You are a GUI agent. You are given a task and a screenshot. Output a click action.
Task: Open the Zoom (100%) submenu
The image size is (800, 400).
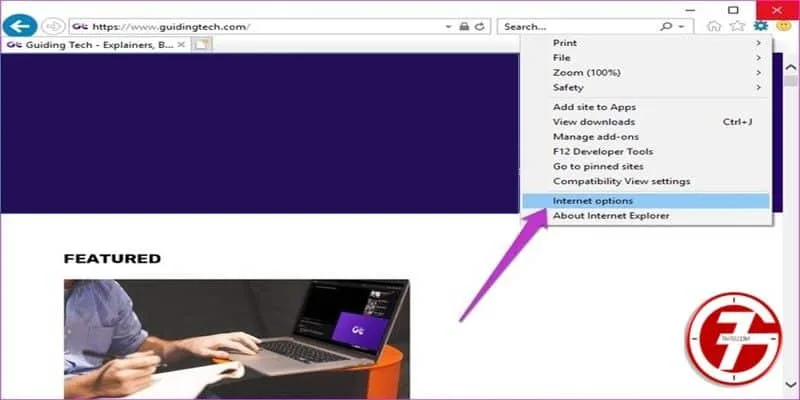pos(646,72)
